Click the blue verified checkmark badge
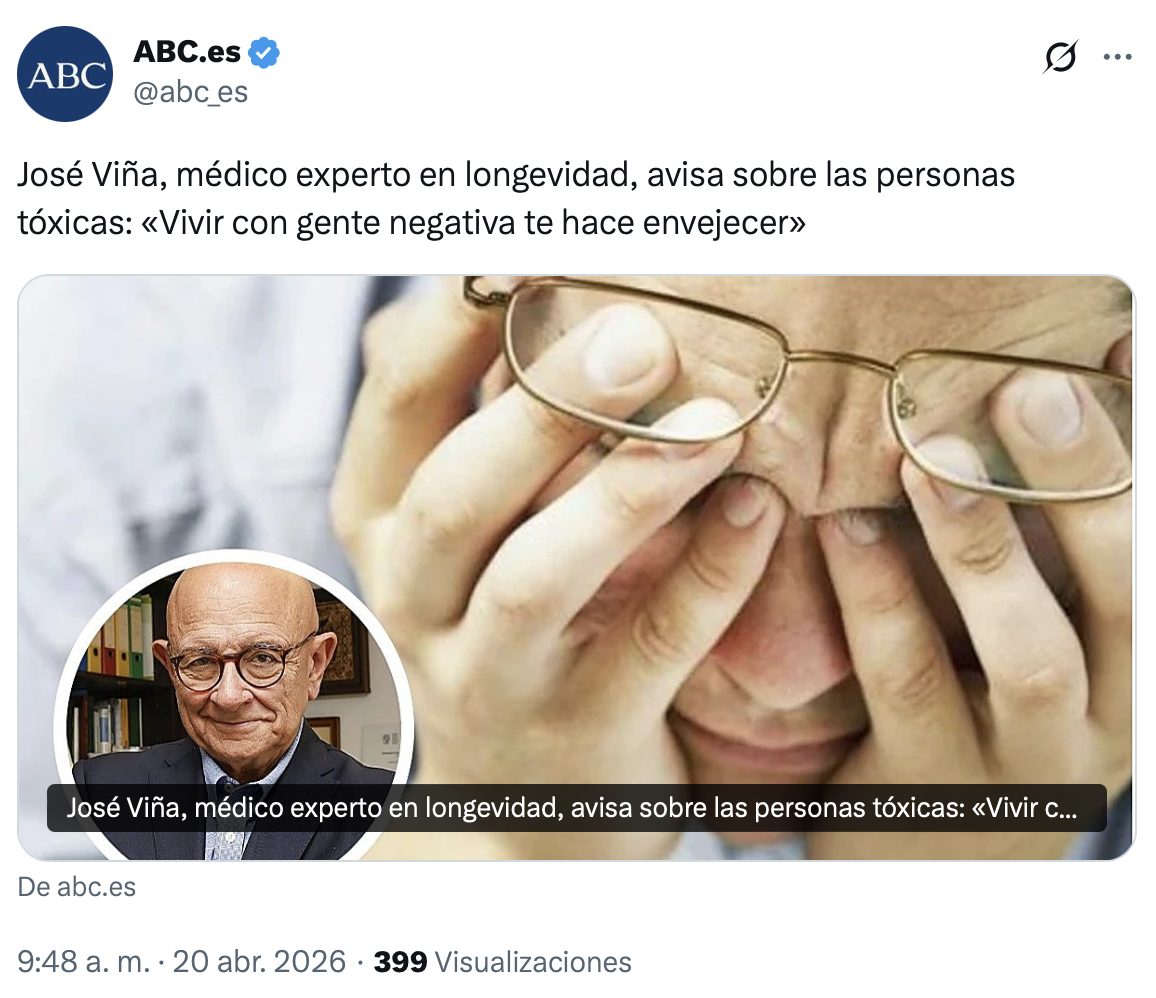The height and width of the screenshot is (998, 1156). (264, 52)
